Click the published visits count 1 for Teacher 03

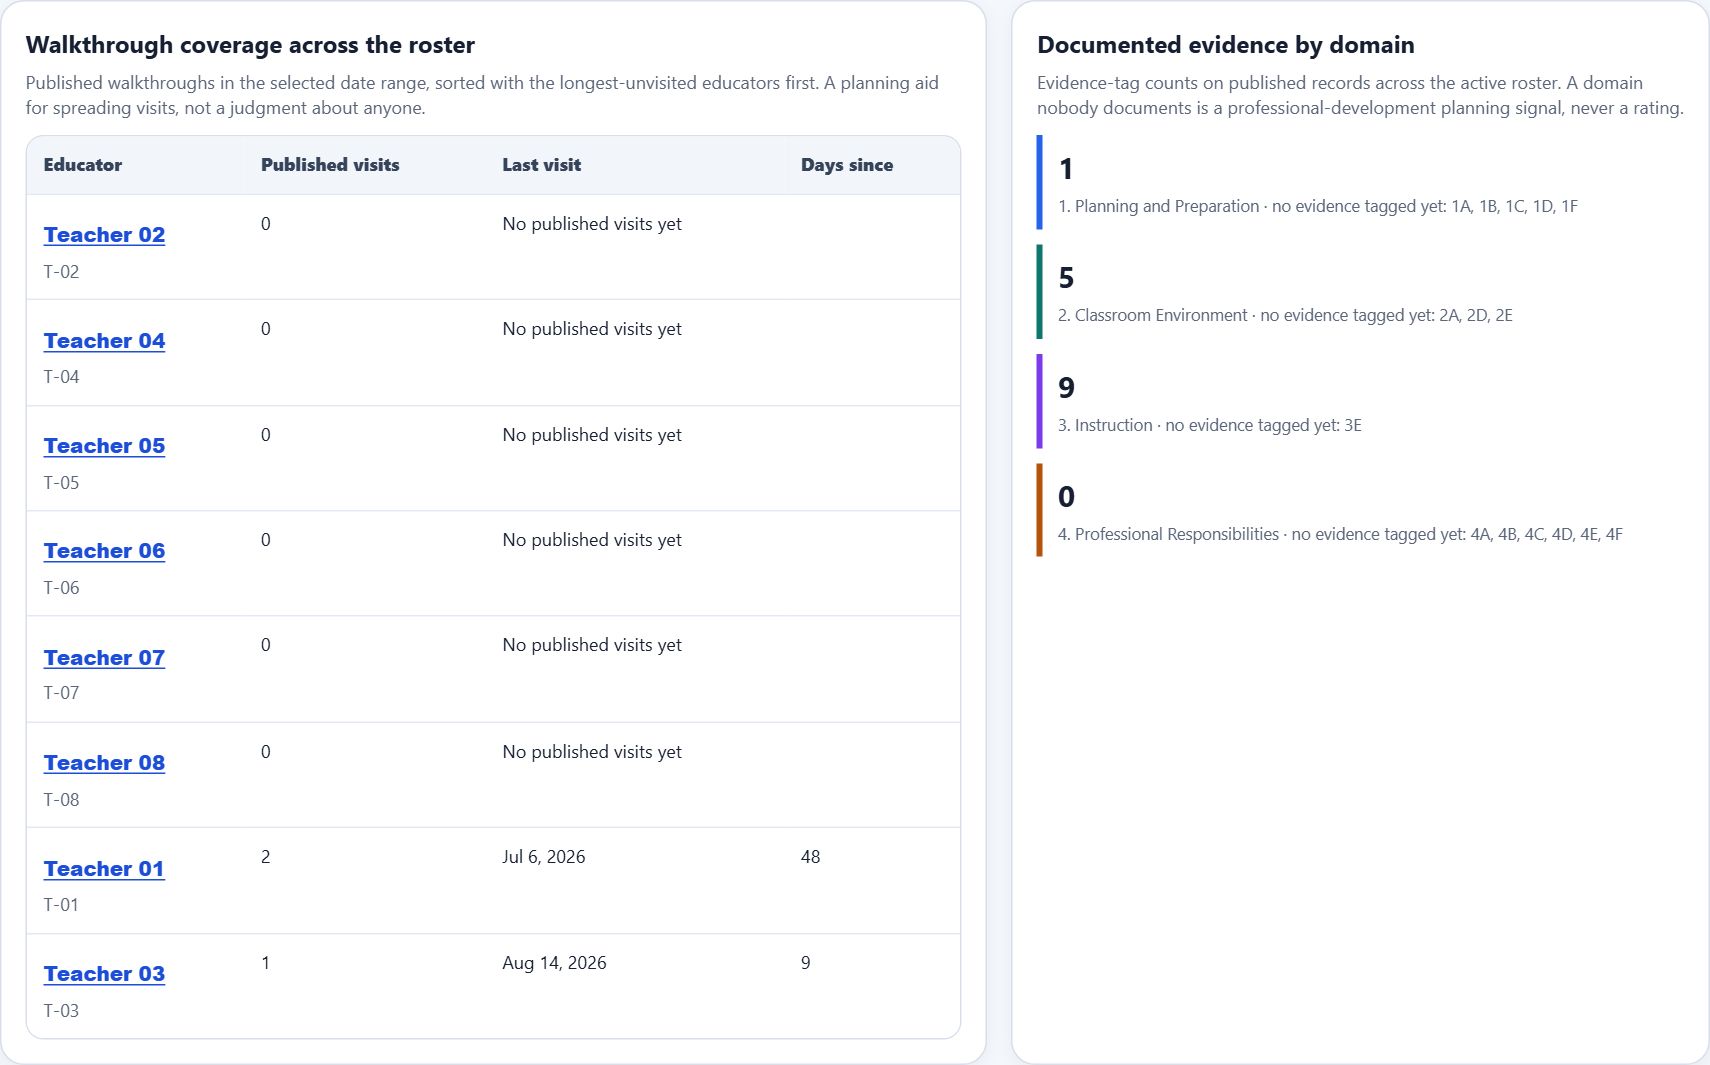pos(266,963)
